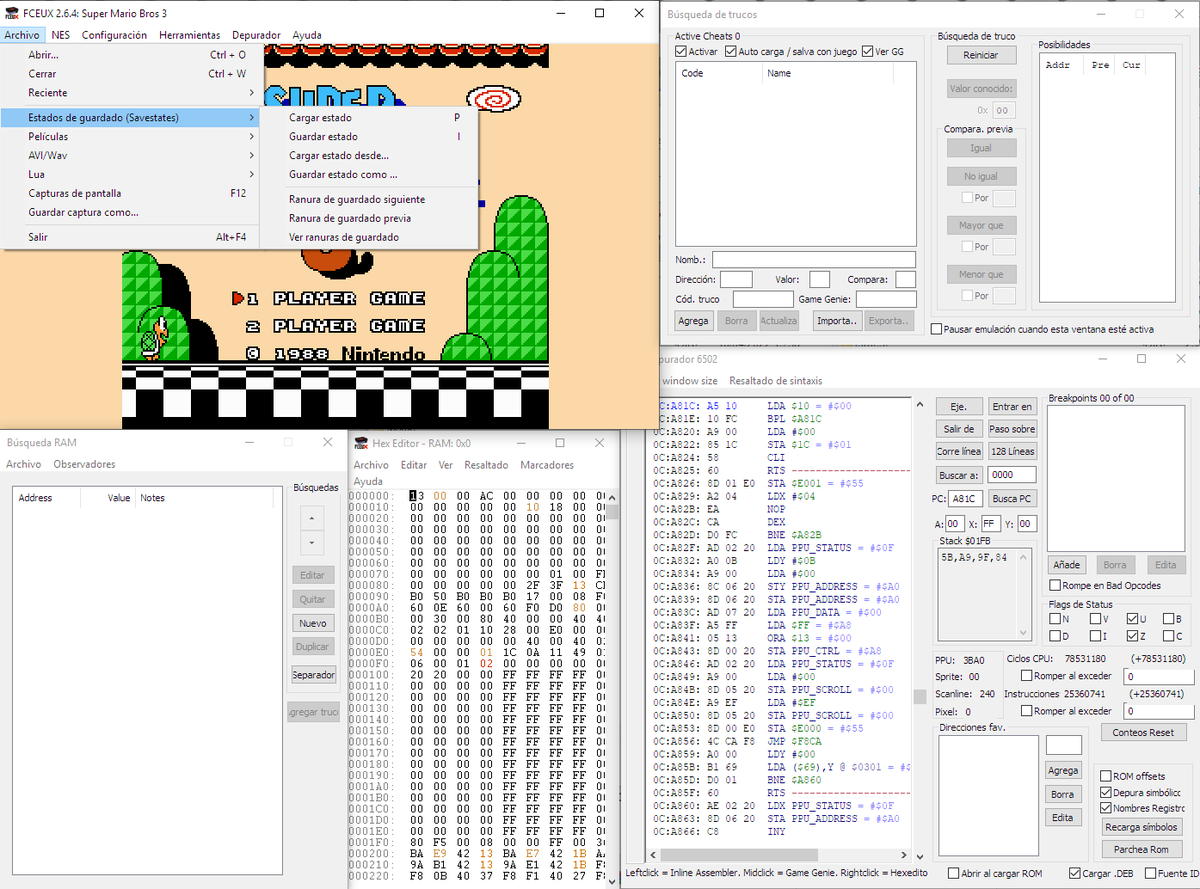
Task: Open the Depurador menu
Action: 256,35
